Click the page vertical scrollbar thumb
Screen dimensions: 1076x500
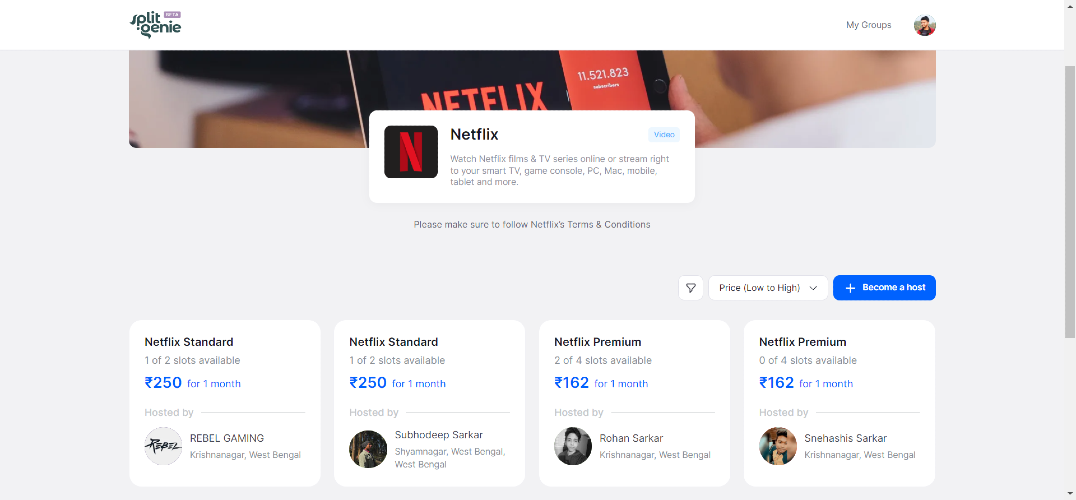point(1070,202)
